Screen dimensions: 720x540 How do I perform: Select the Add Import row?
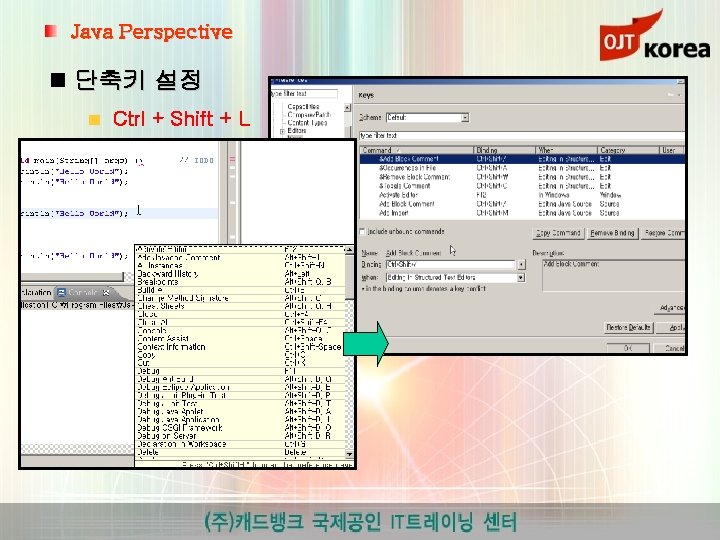[x=522, y=213]
